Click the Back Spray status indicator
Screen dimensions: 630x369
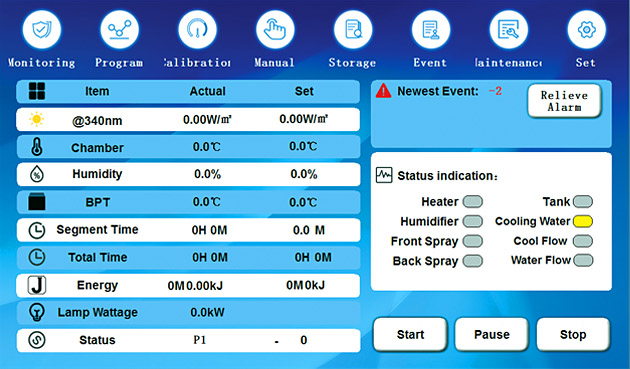472,261
